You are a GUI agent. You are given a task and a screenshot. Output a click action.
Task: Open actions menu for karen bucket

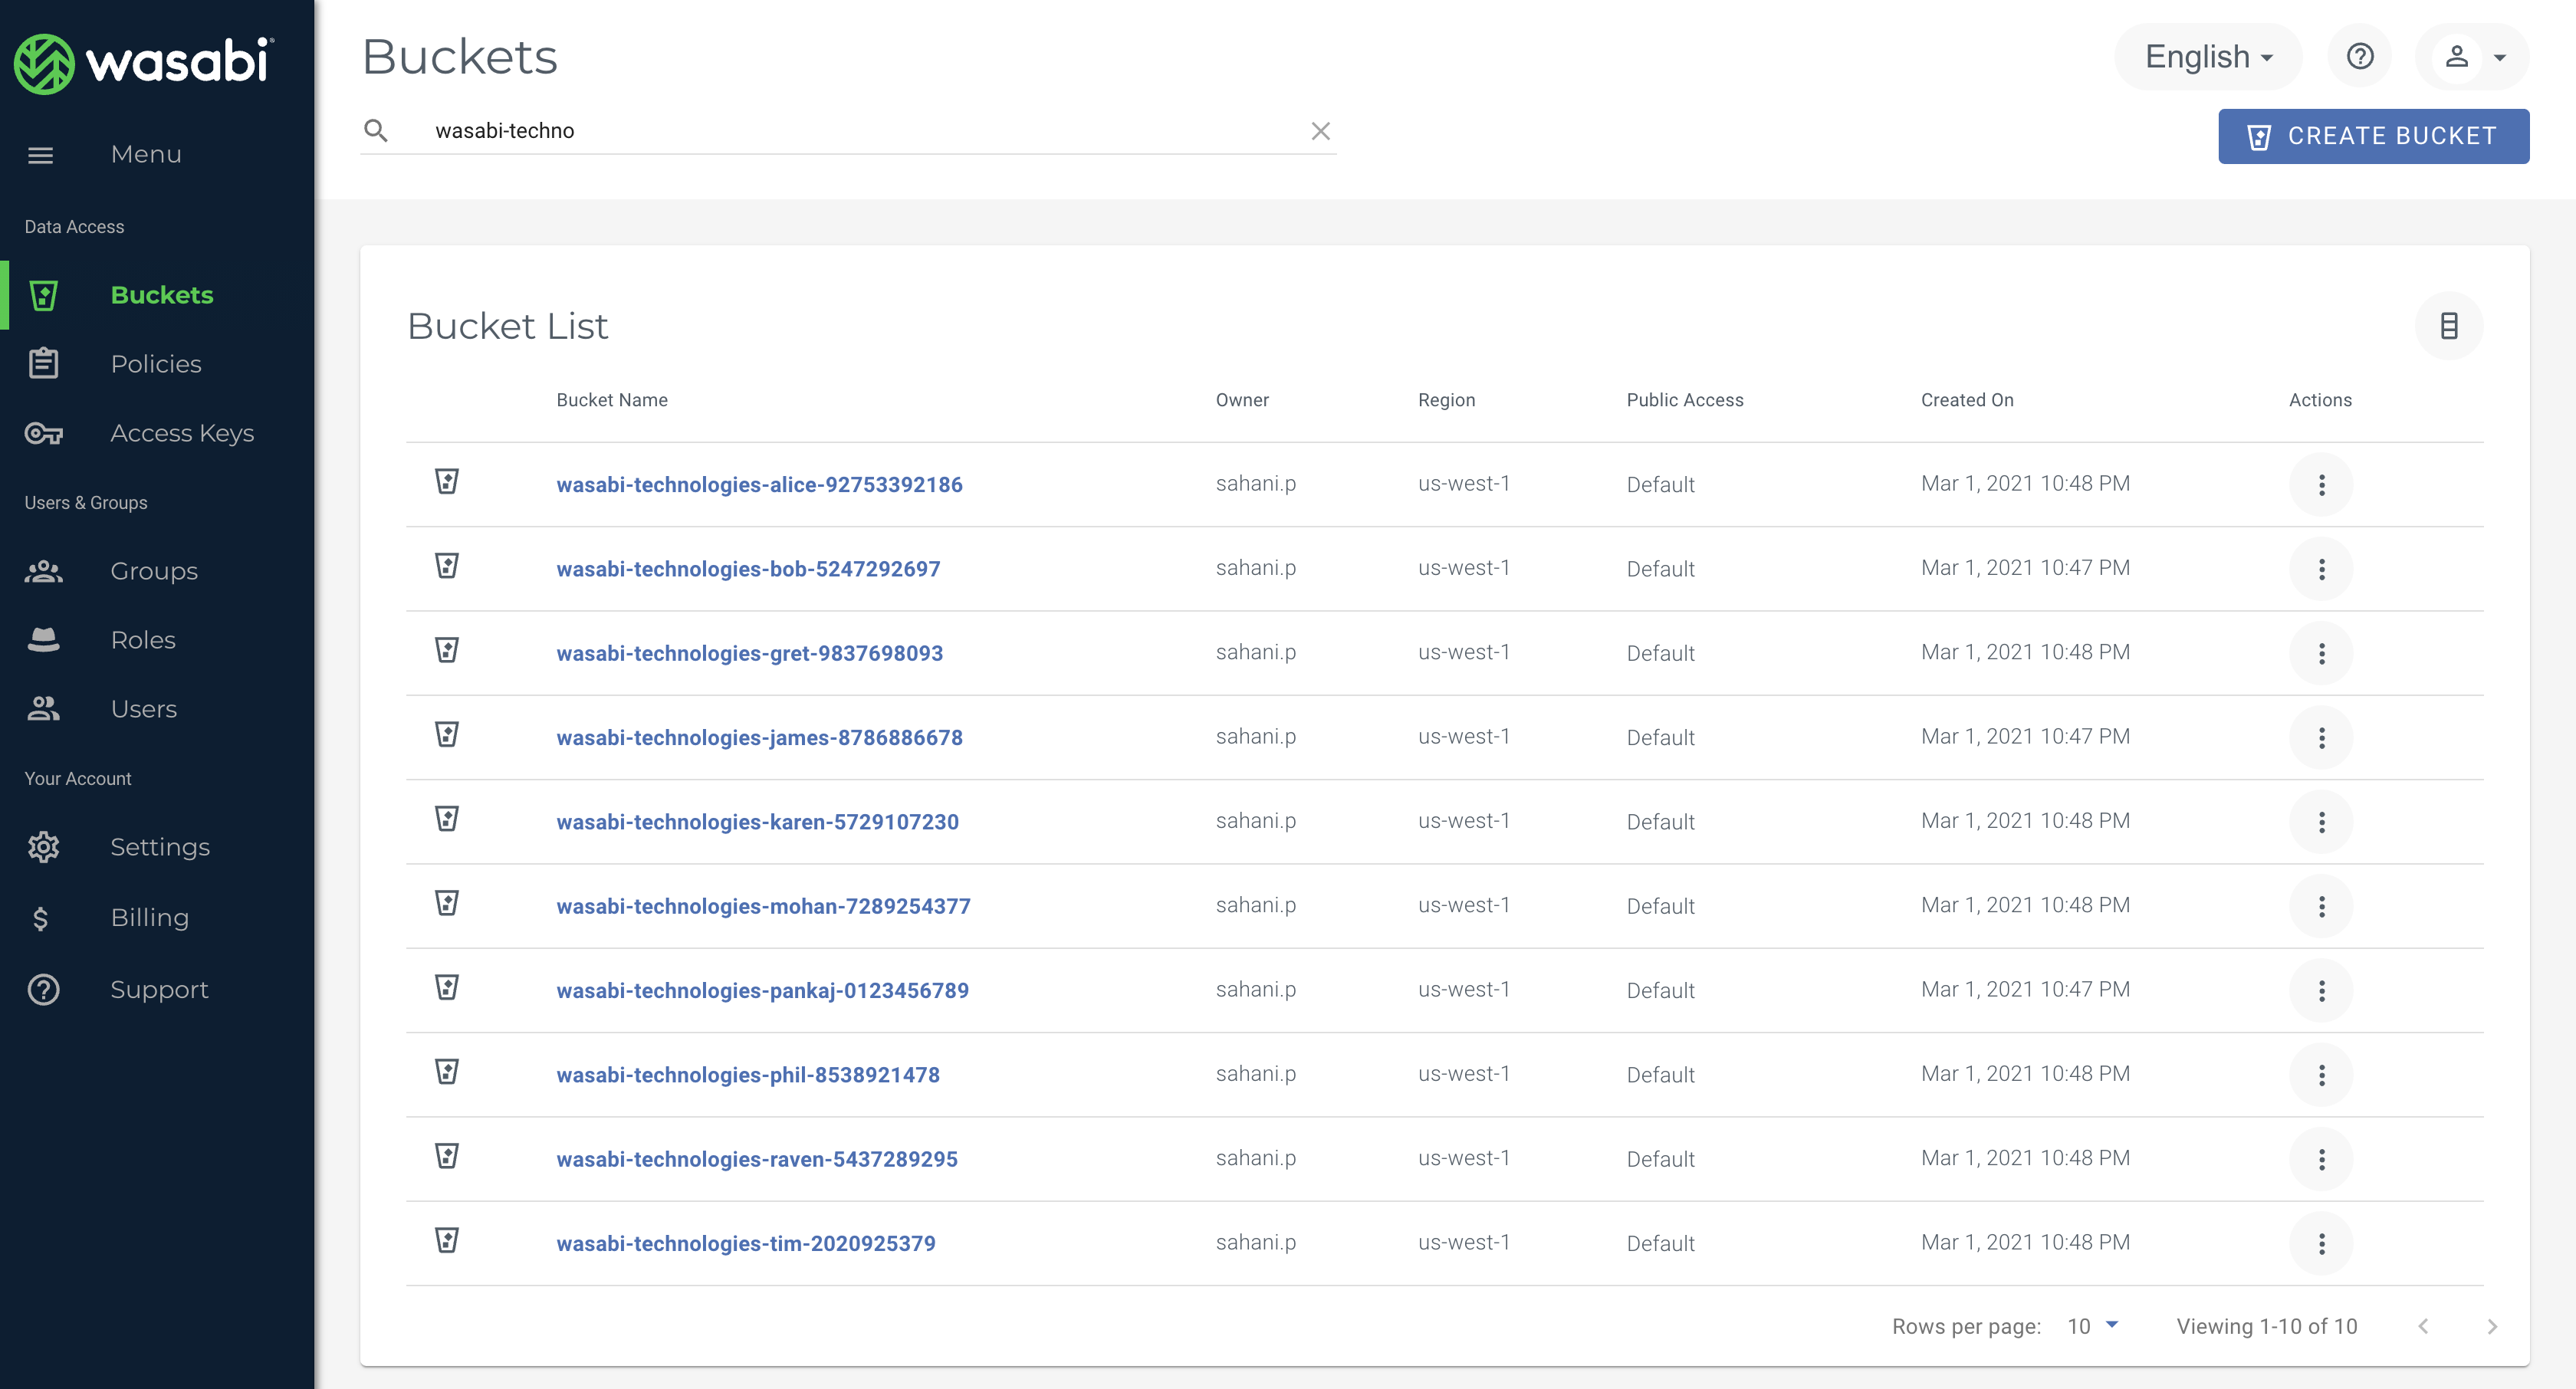2321,822
